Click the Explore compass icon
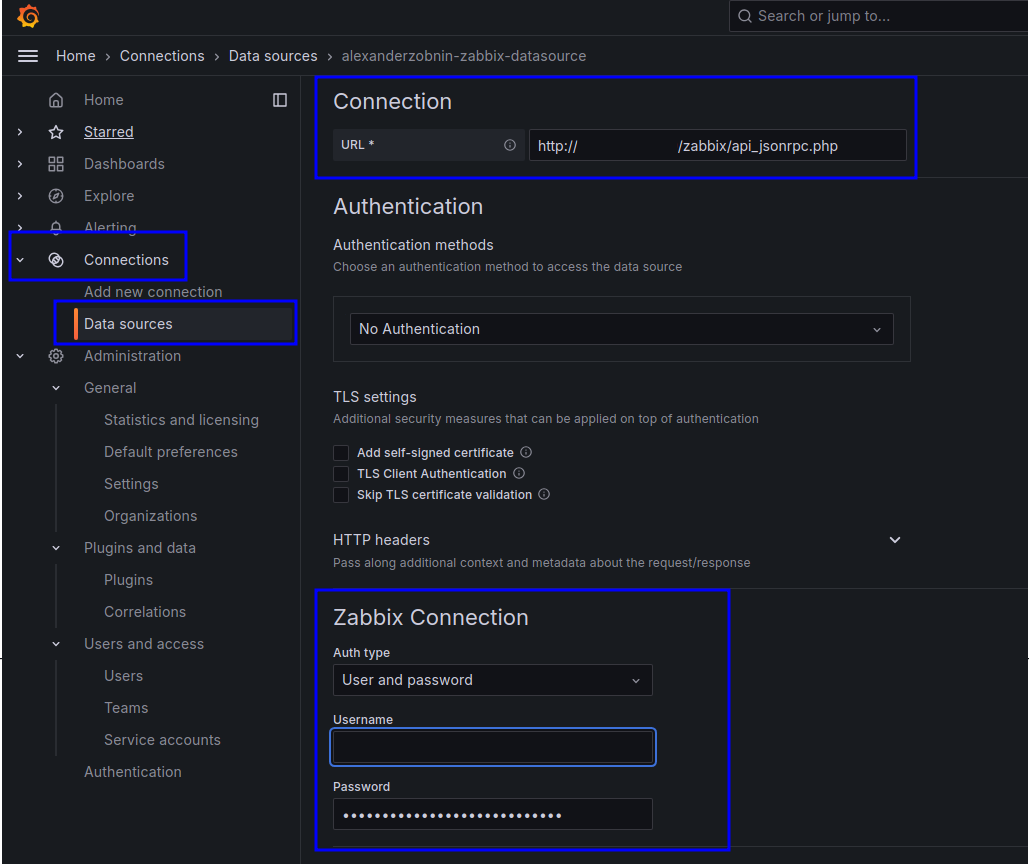The height and width of the screenshot is (867, 1030). coord(56,196)
